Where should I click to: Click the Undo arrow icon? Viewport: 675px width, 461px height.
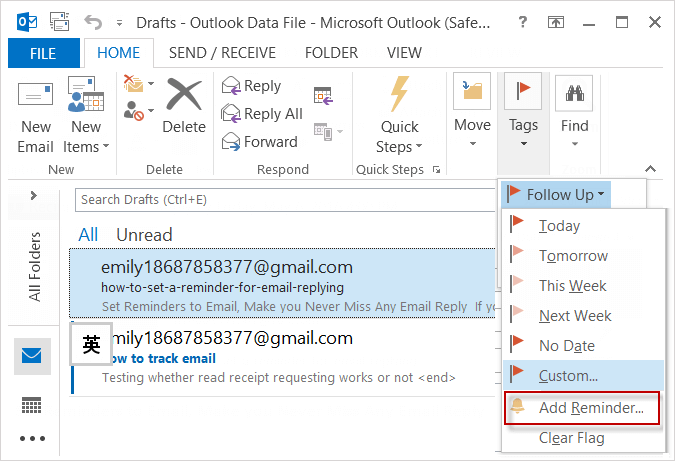point(93,22)
